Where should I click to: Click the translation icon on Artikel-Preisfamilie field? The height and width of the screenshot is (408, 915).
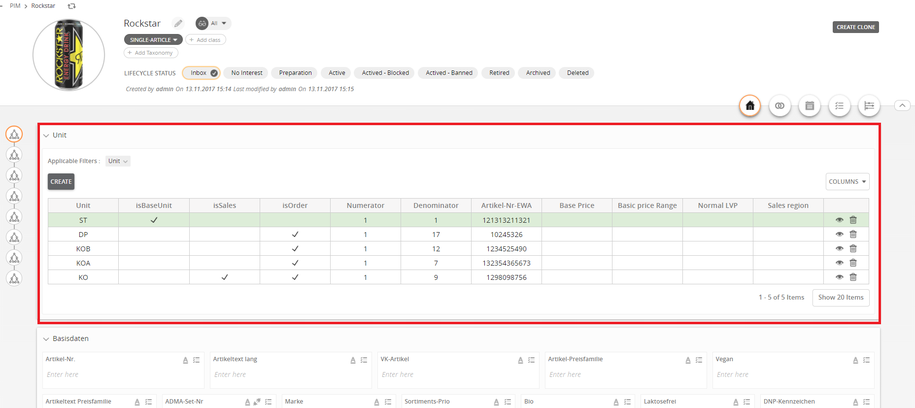(x=687, y=360)
